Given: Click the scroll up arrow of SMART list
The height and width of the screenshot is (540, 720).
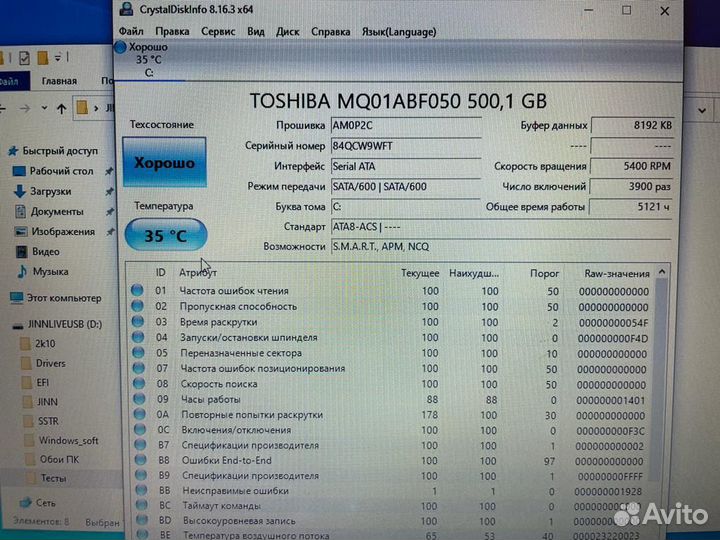Looking at the screenshot, I should pos(662,272).
